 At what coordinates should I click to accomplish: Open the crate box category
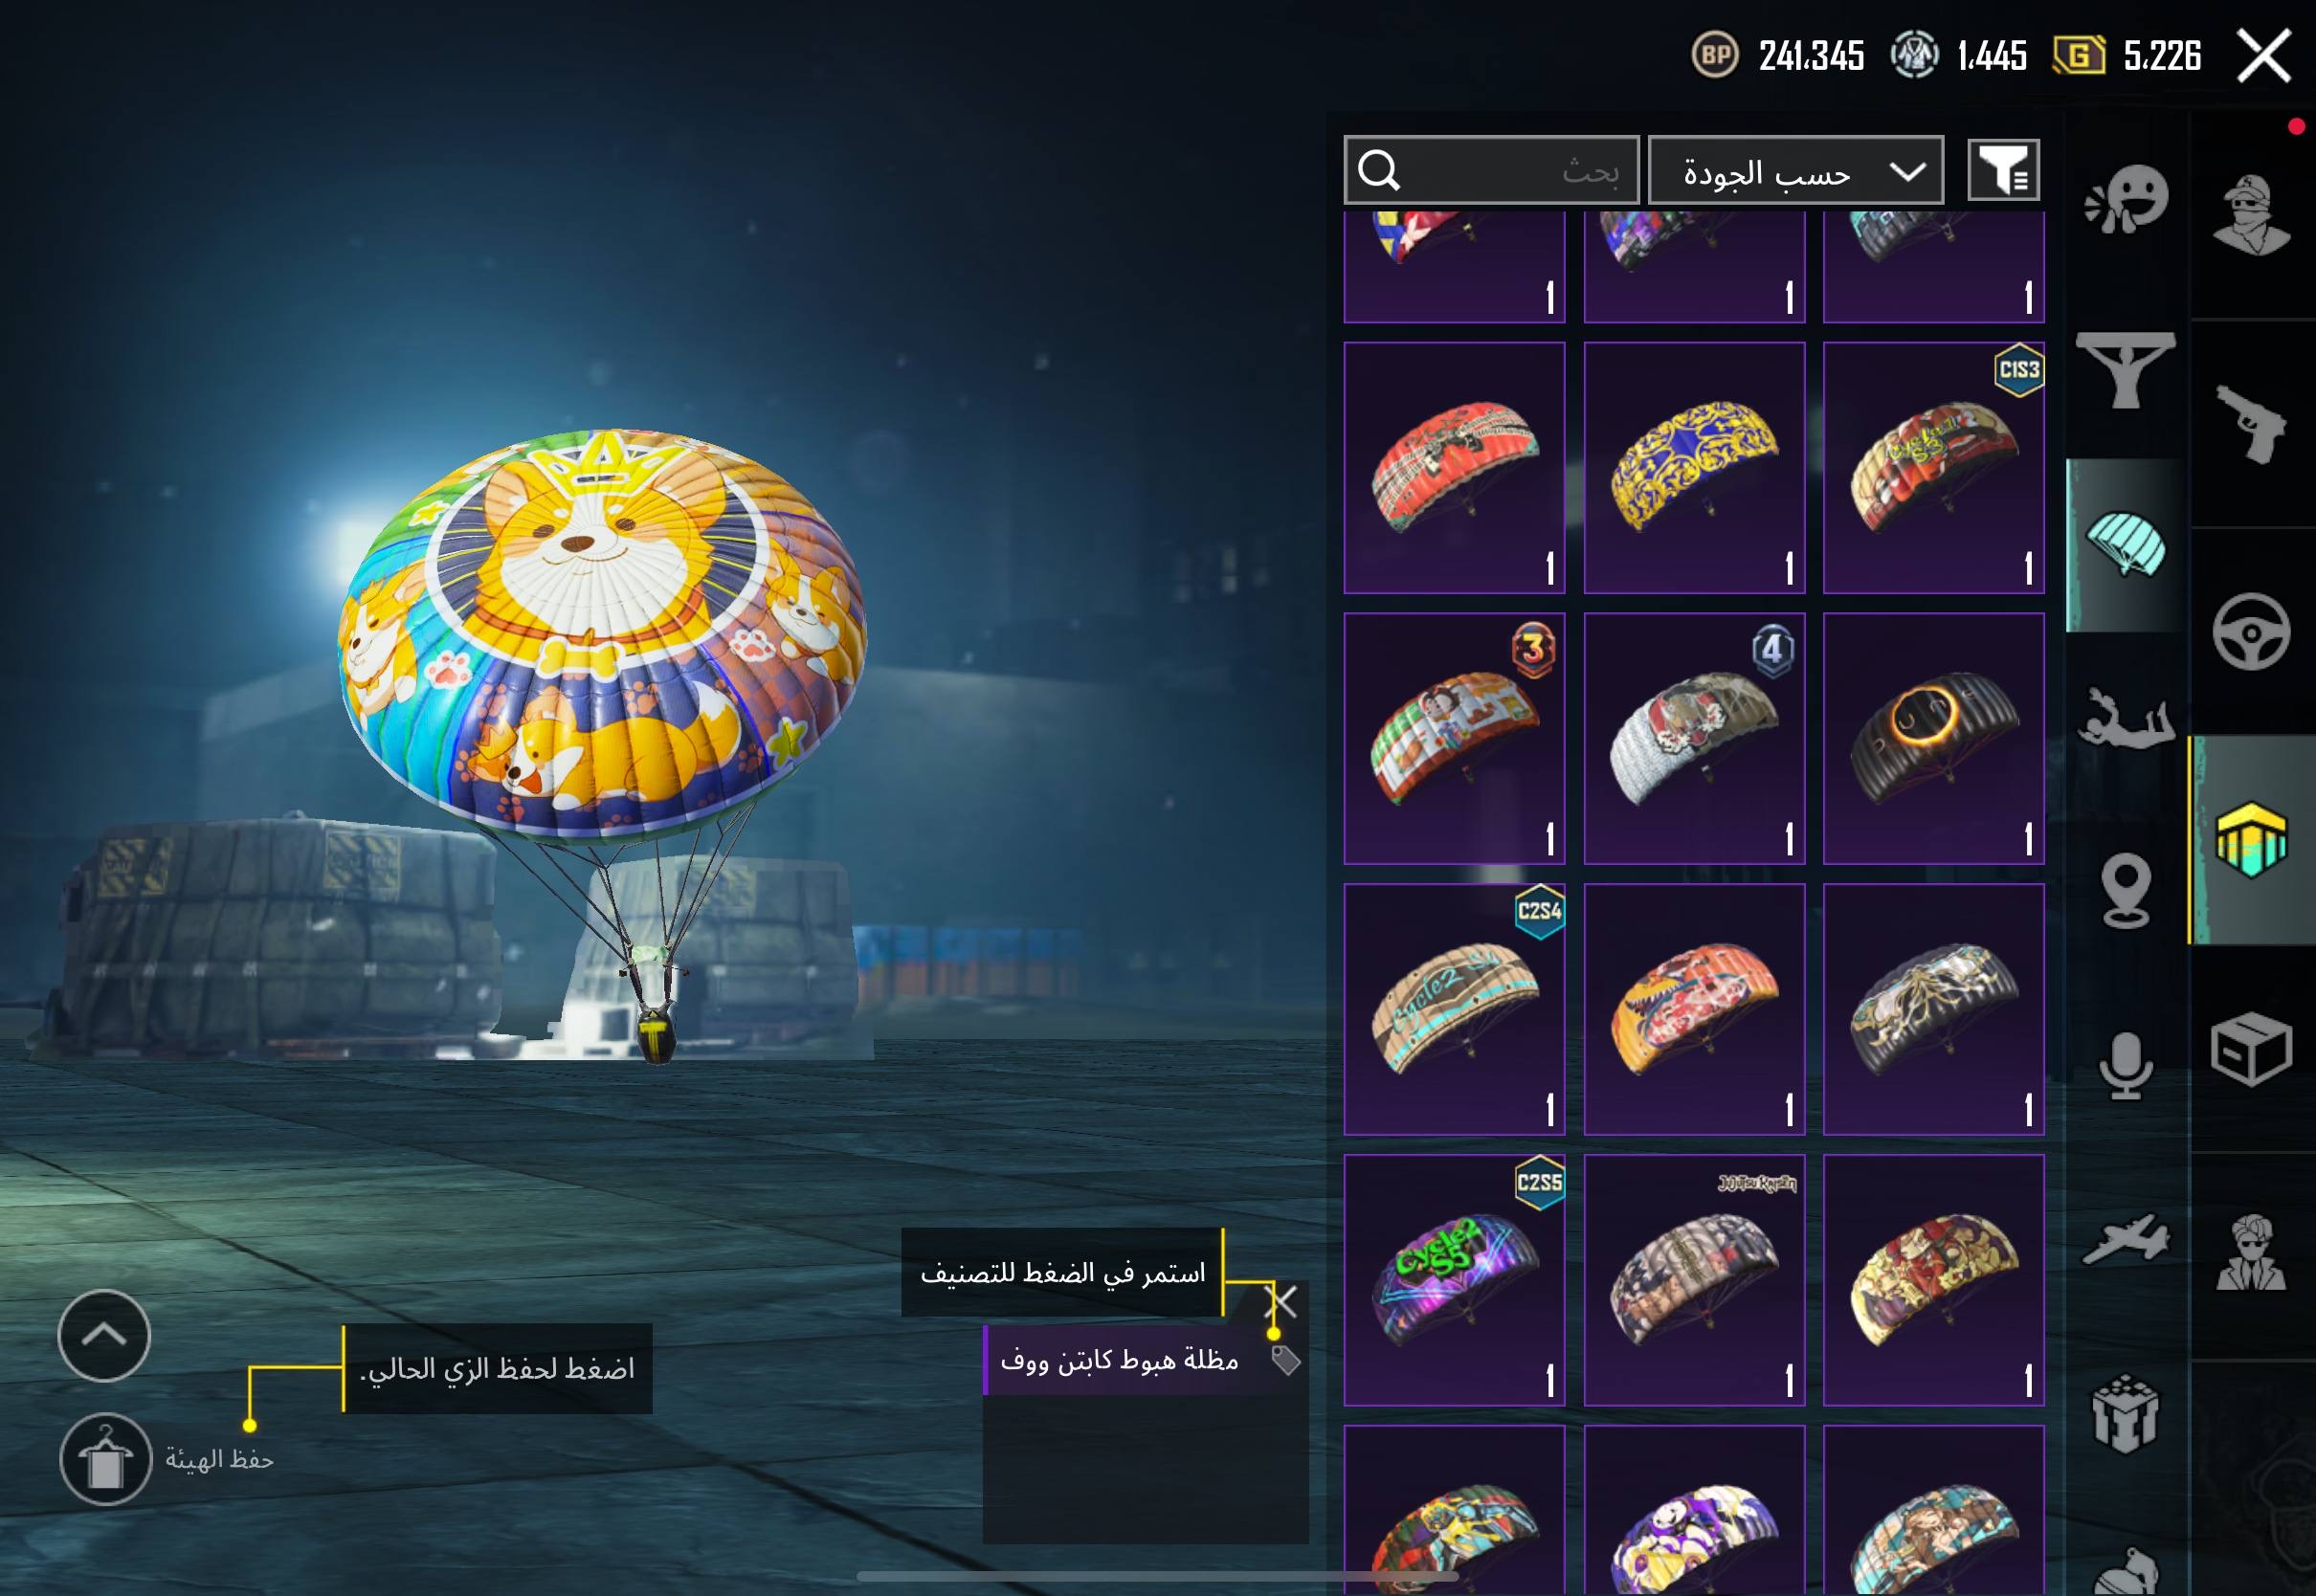[2251, 1048]
